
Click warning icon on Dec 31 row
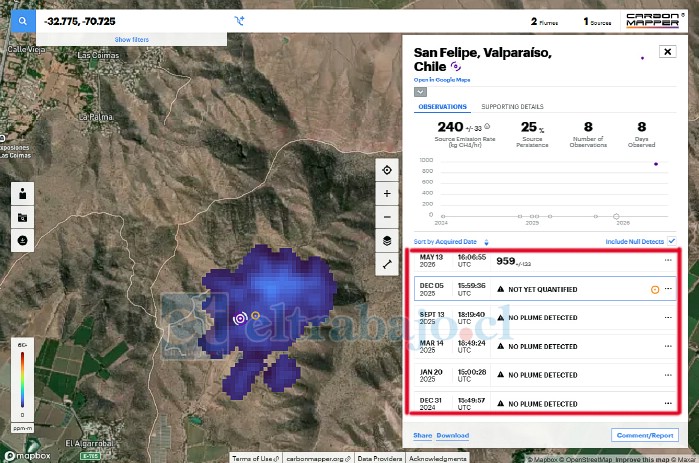click(x=501, y=403)
